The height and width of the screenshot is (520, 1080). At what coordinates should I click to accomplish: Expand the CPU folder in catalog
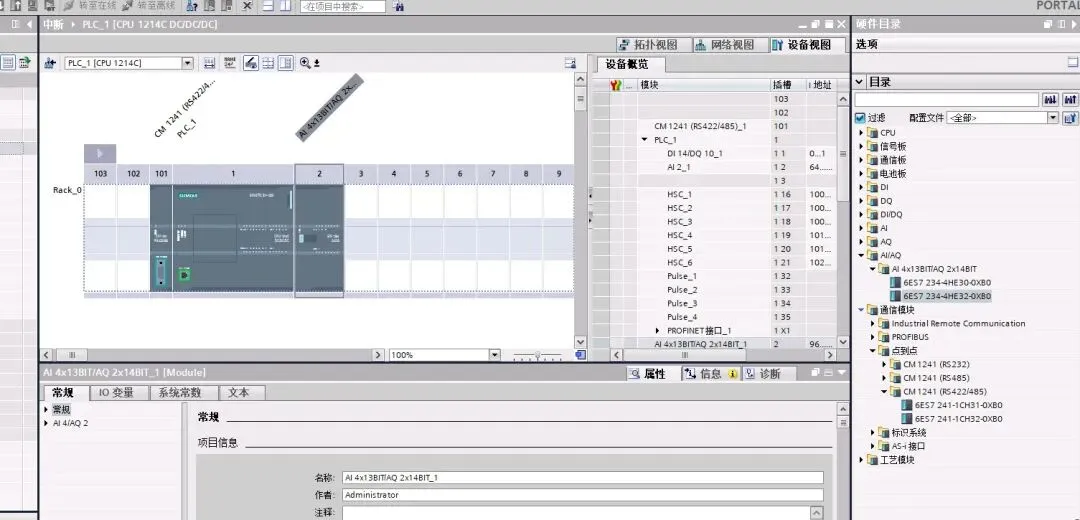[x=861, y=132]
